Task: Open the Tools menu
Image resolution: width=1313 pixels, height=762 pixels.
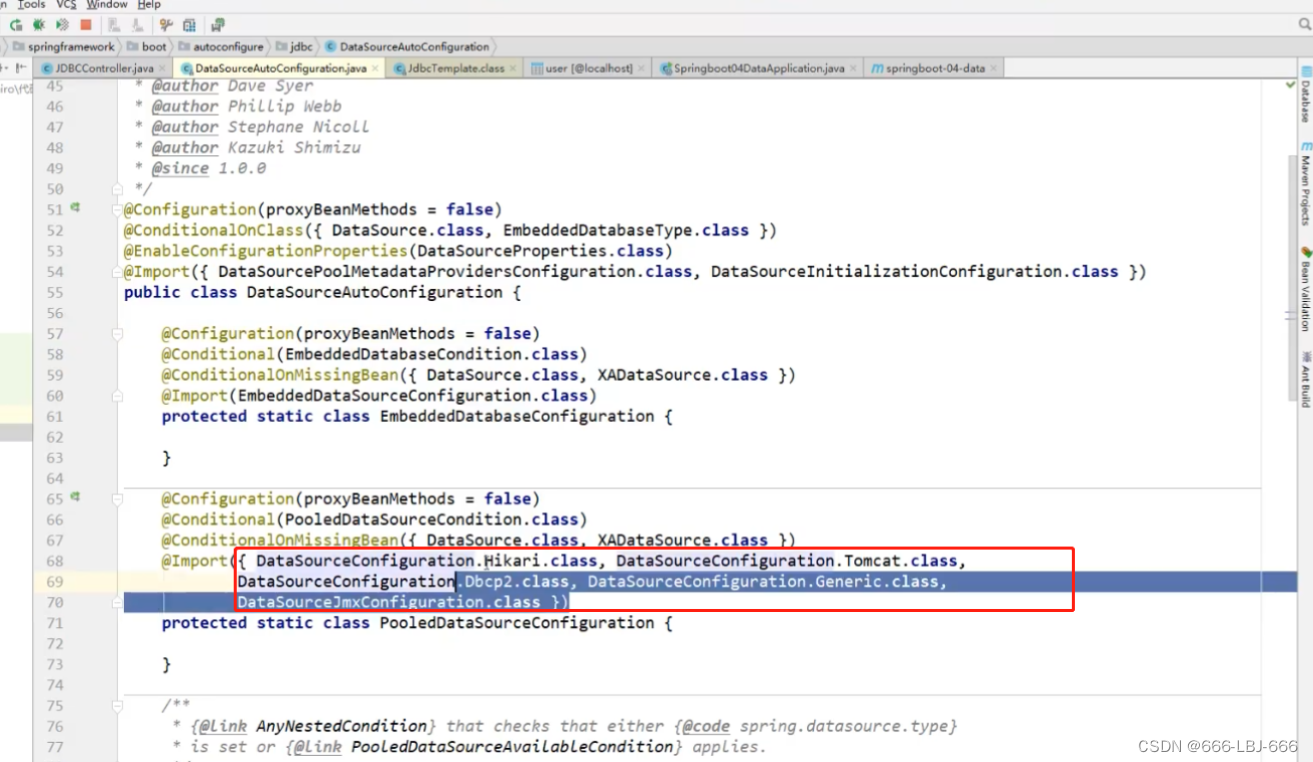Action: [31, 5]
